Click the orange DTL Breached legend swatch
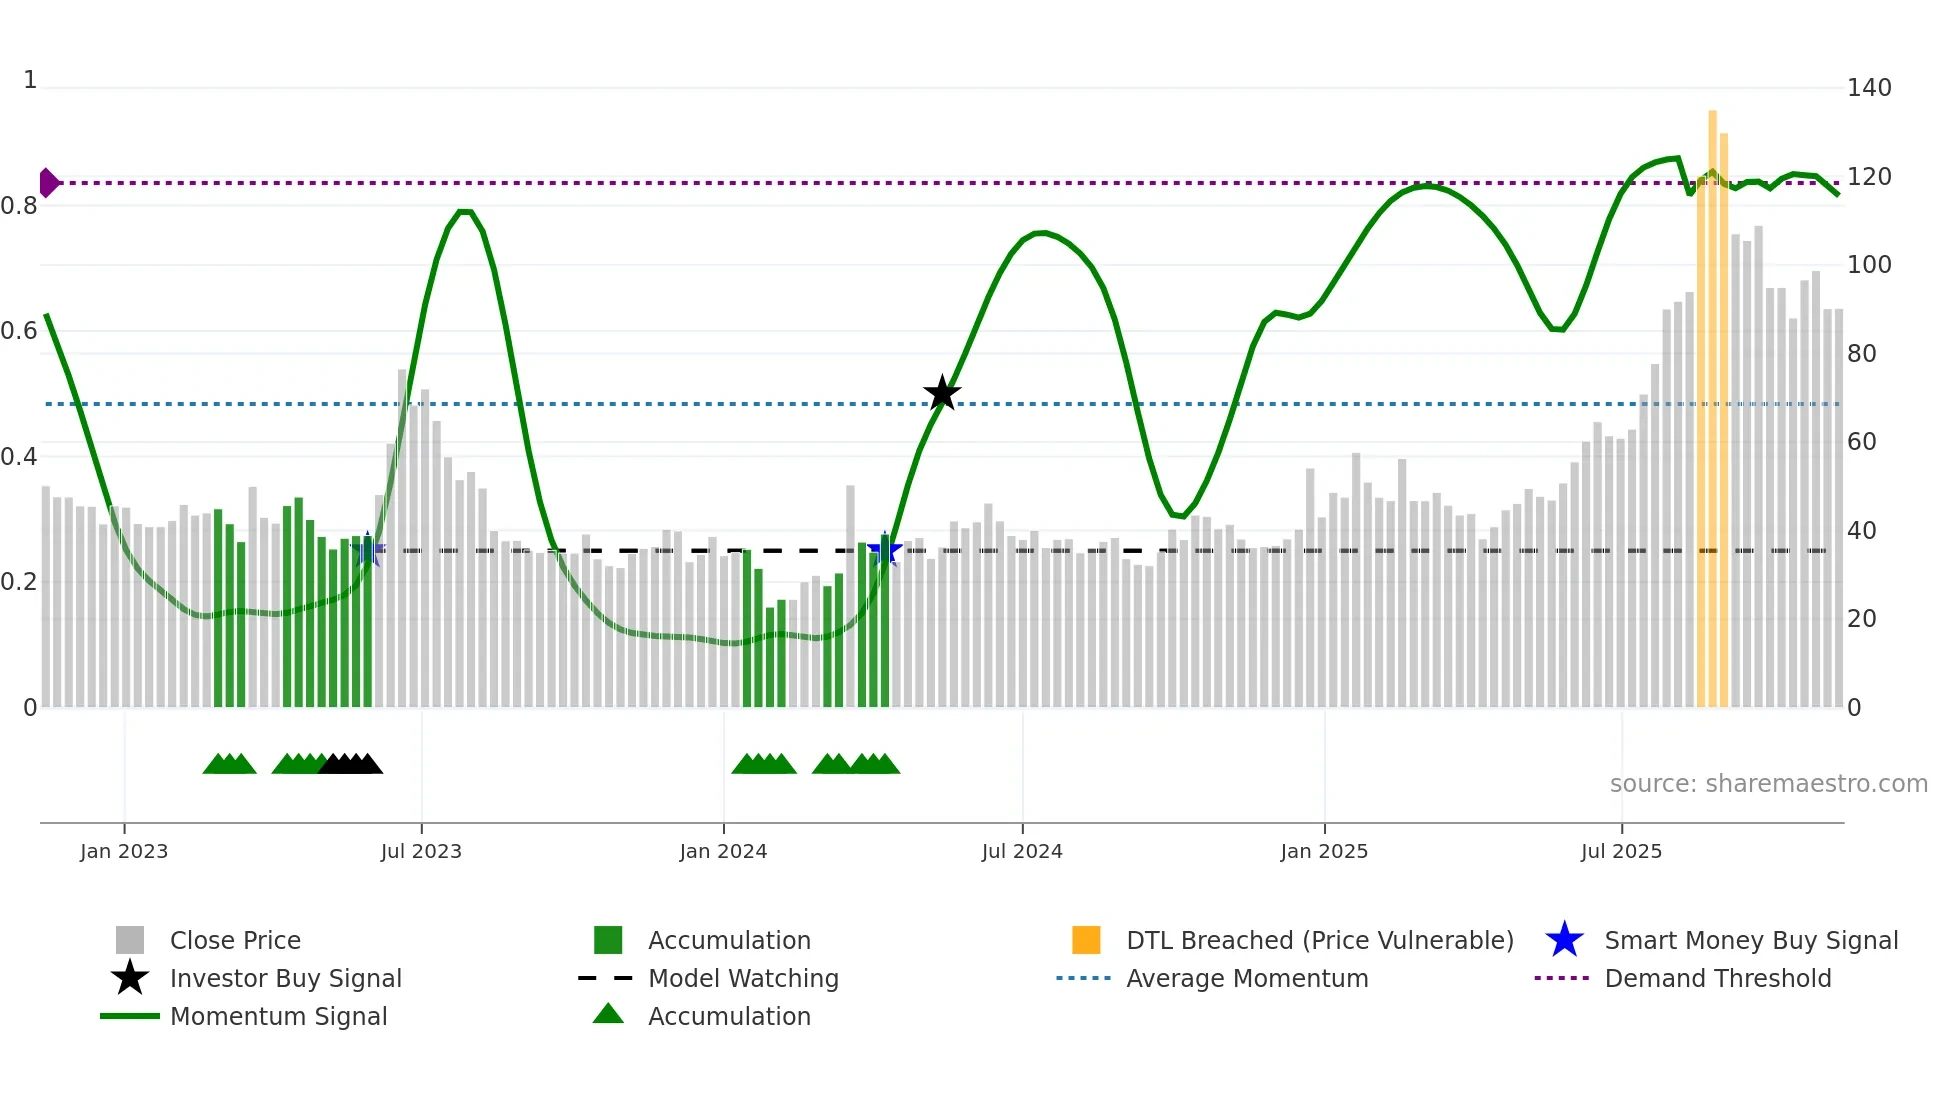The image size is (1960, 1102). pos(1086,940)
